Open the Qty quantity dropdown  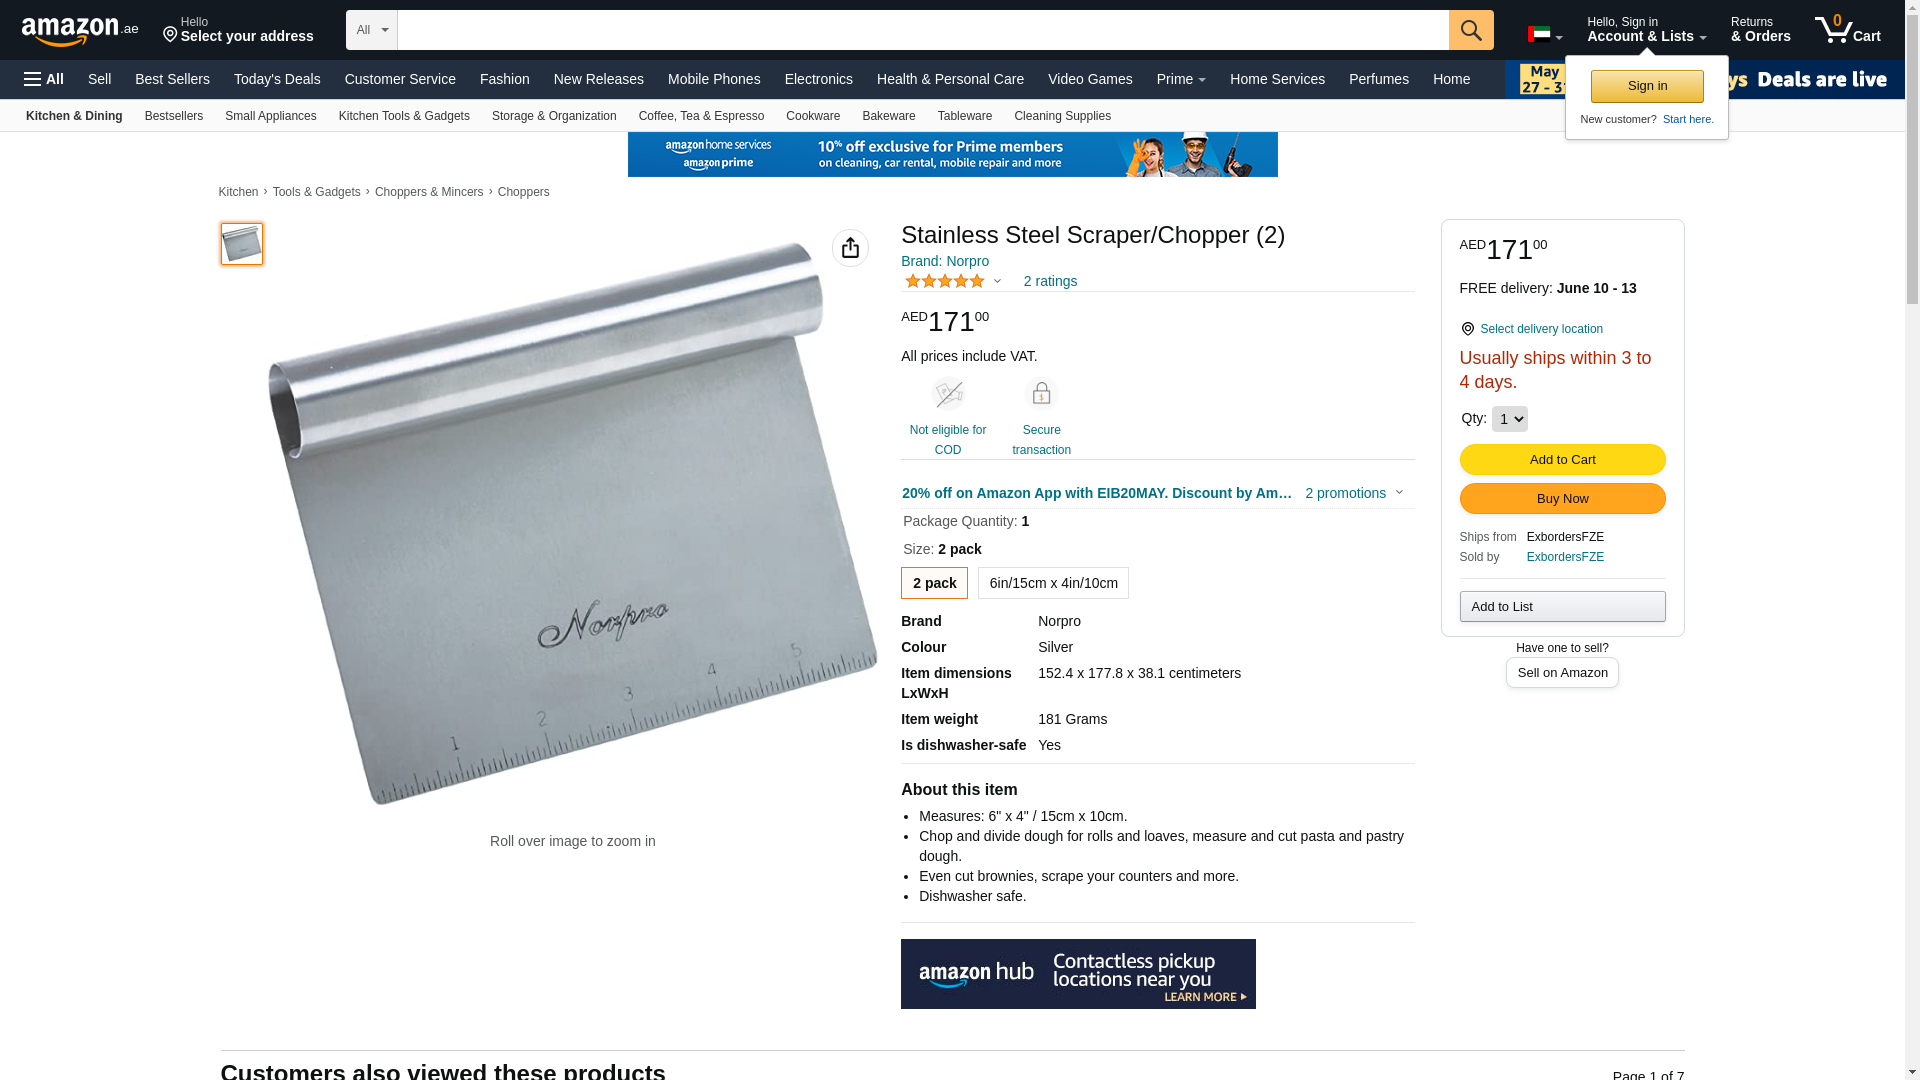(x=1509, y=419)
